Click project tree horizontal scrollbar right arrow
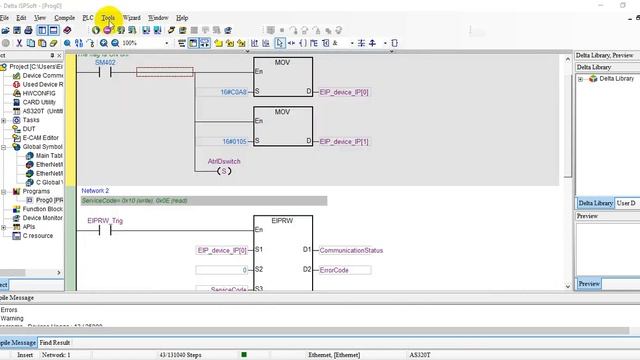 (58, 273)
